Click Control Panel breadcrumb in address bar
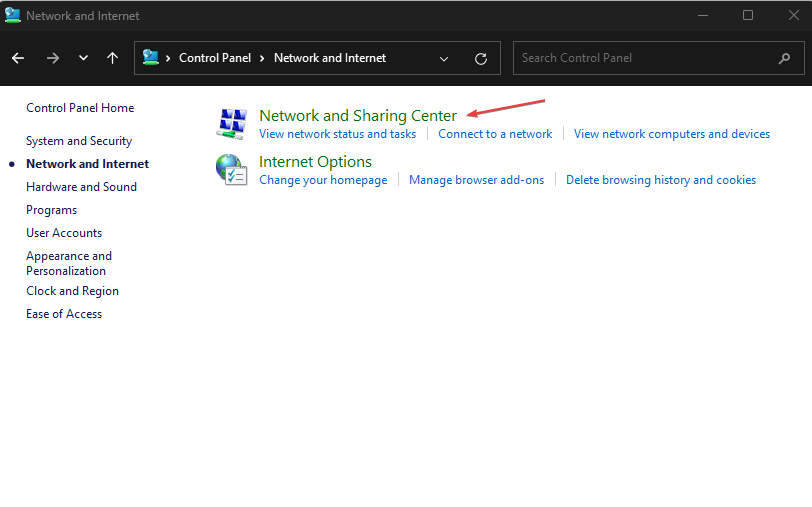The height and width of the screenshot is (507, 812). (x=215, y=58)
